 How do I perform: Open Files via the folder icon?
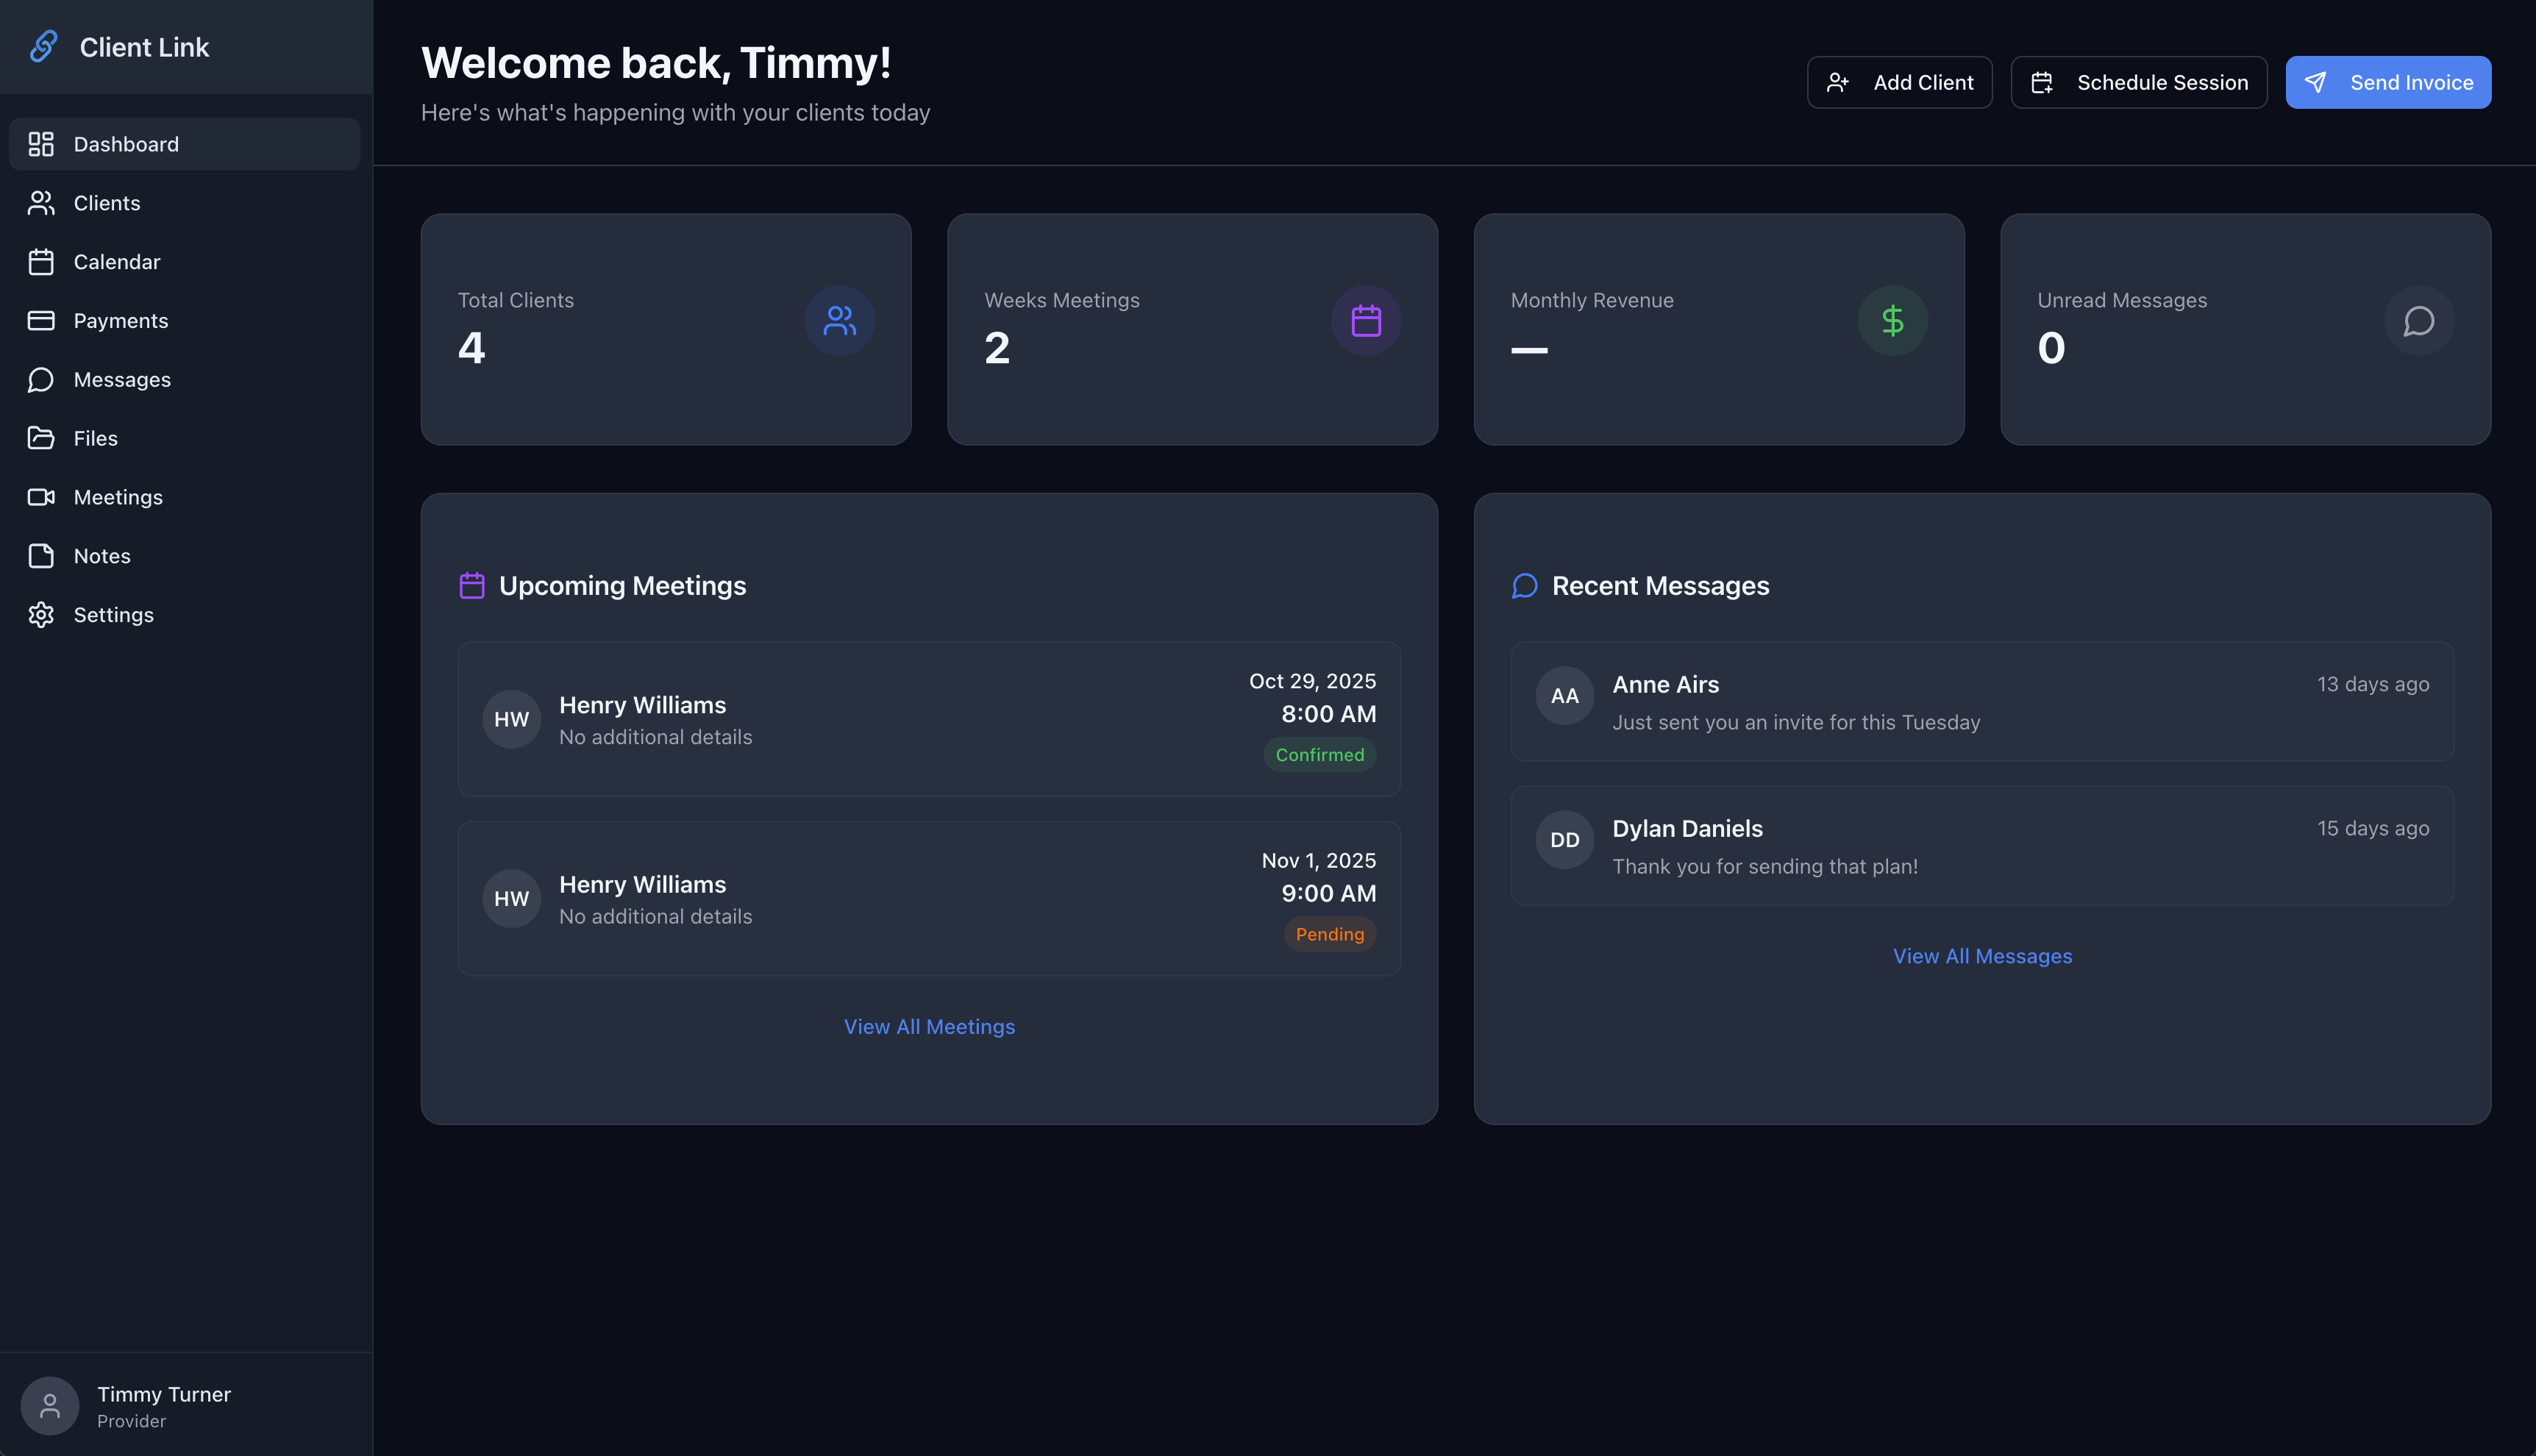(41, 438)
